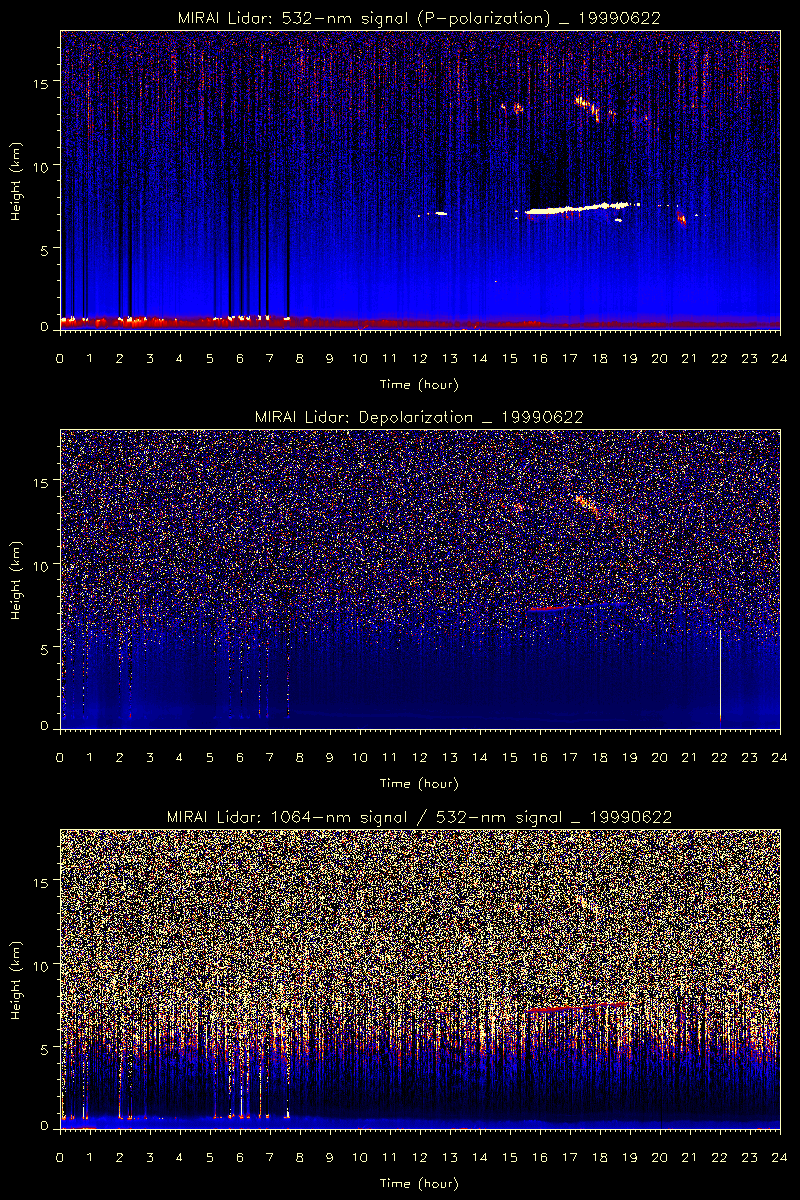Click the Depolarization plot title
800x1200 pixels.
pos(419,417)
